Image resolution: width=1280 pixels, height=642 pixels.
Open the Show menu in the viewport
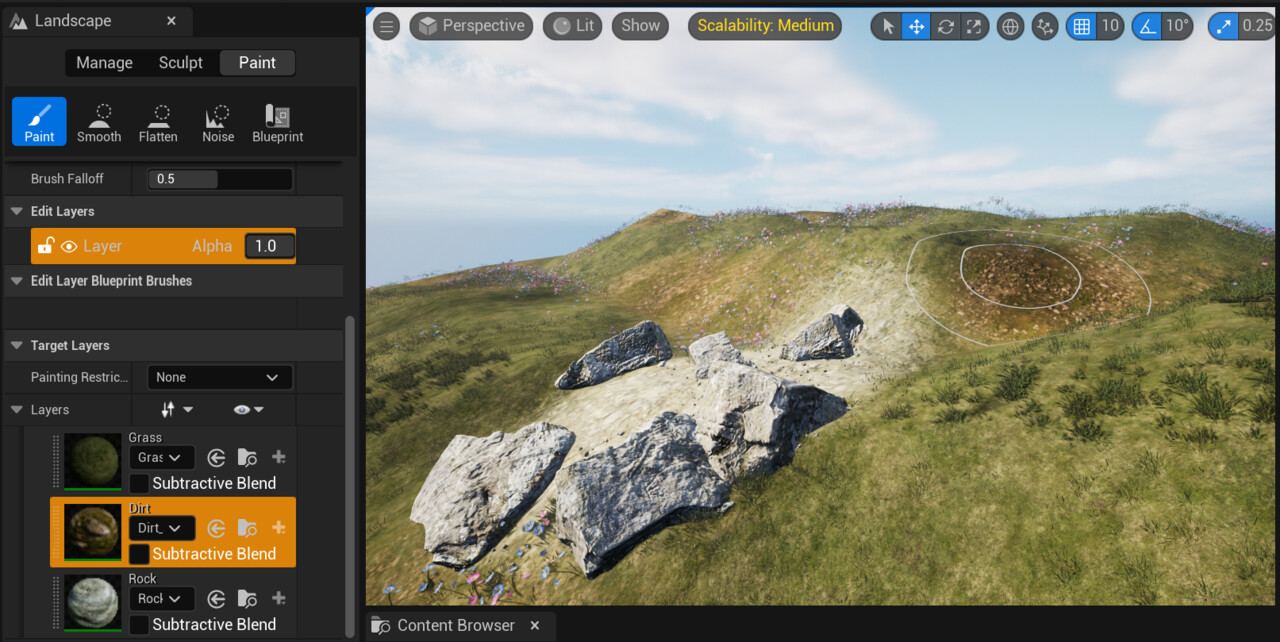point(639,25)
